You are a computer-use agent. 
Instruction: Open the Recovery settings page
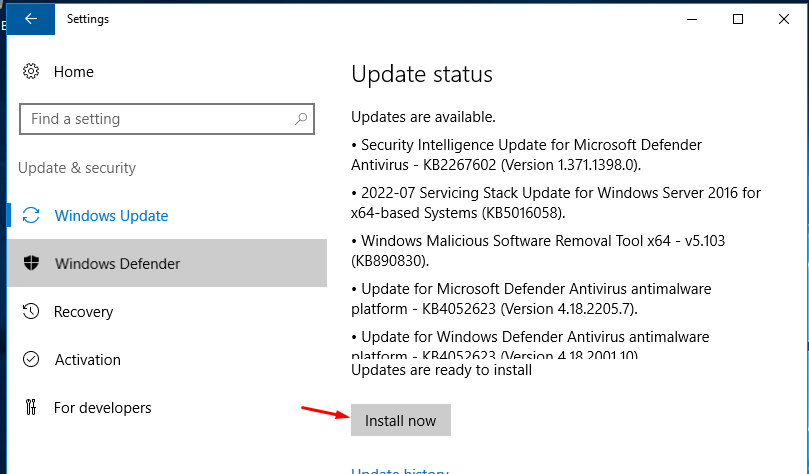(83, 312)
